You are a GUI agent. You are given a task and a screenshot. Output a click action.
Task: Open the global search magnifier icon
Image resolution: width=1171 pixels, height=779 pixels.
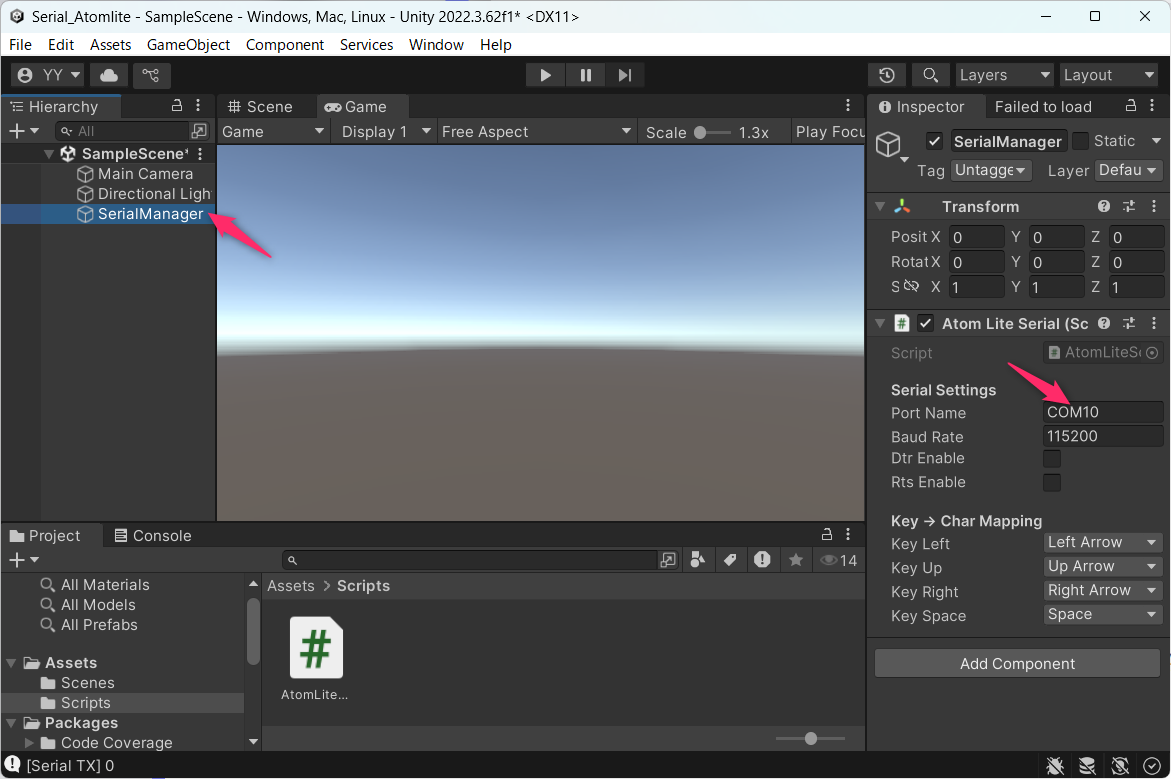pyautogui.click(x=930, y=75)
